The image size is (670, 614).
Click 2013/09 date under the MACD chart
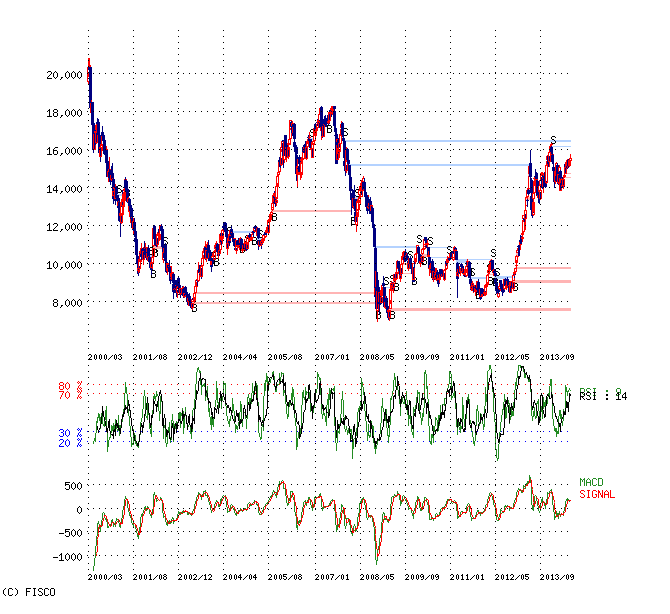tap(557, 577)
